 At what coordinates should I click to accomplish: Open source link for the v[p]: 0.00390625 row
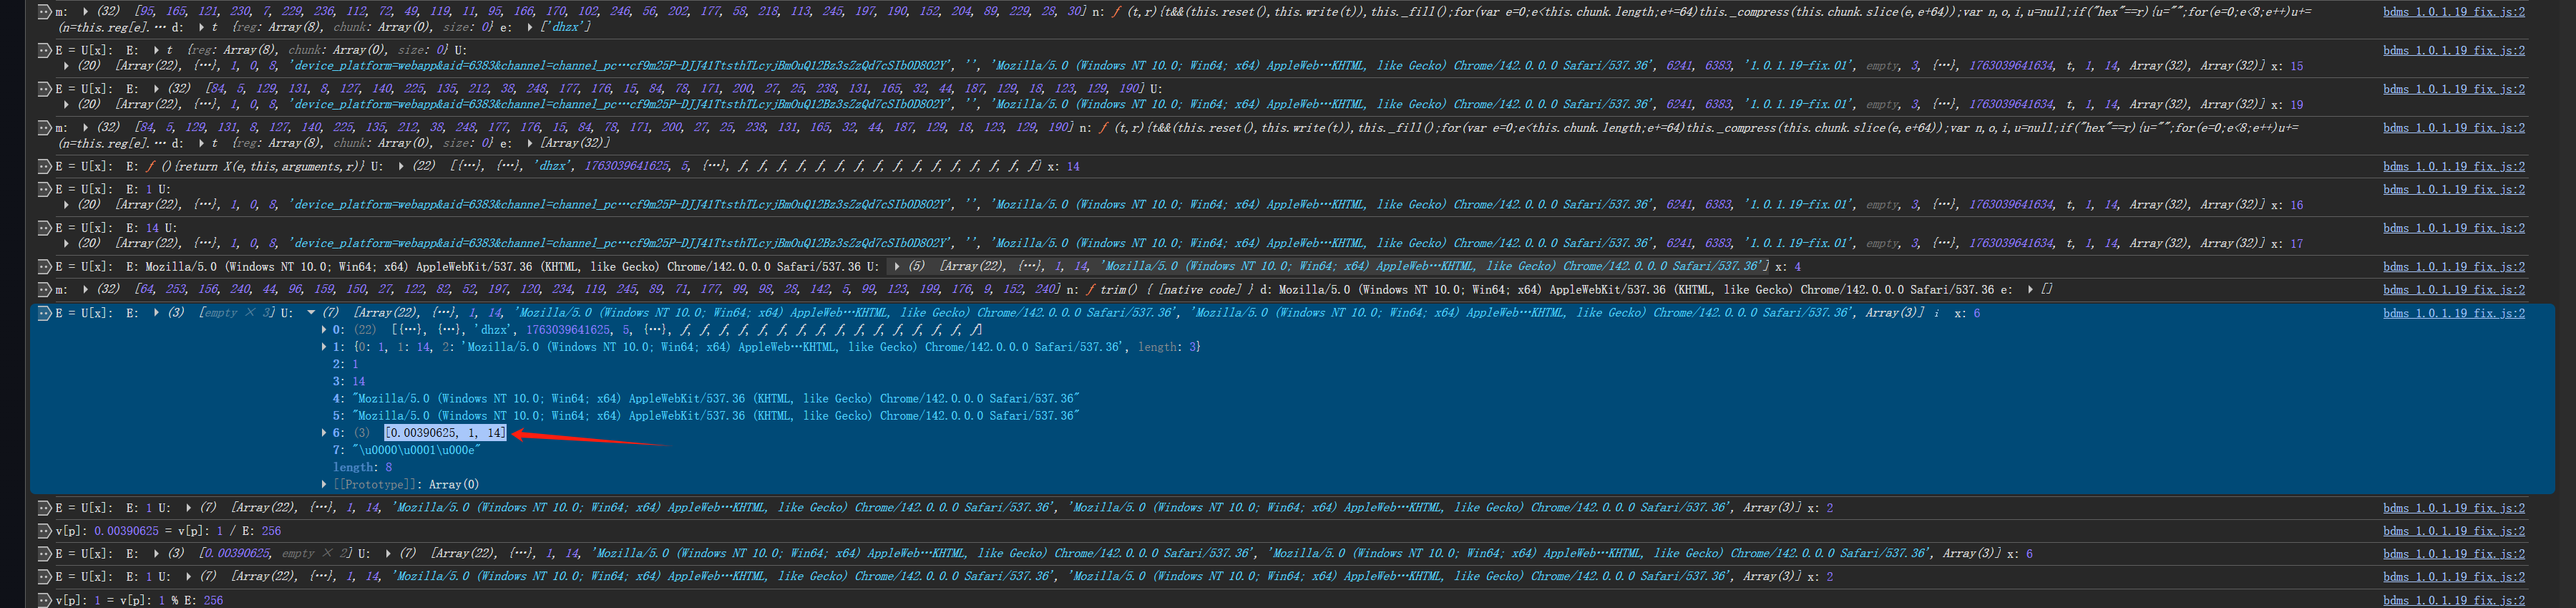coord(2453,531)
